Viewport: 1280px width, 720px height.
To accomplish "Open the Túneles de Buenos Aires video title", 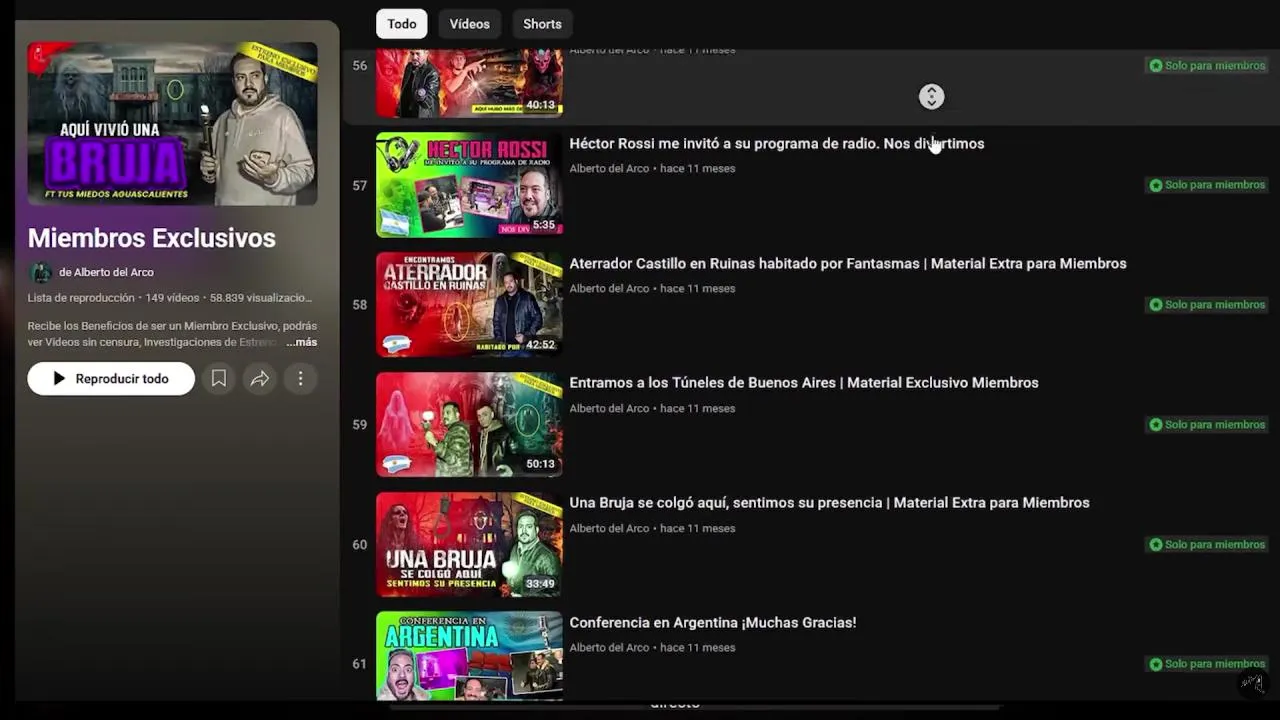I will tap(804, 383).
